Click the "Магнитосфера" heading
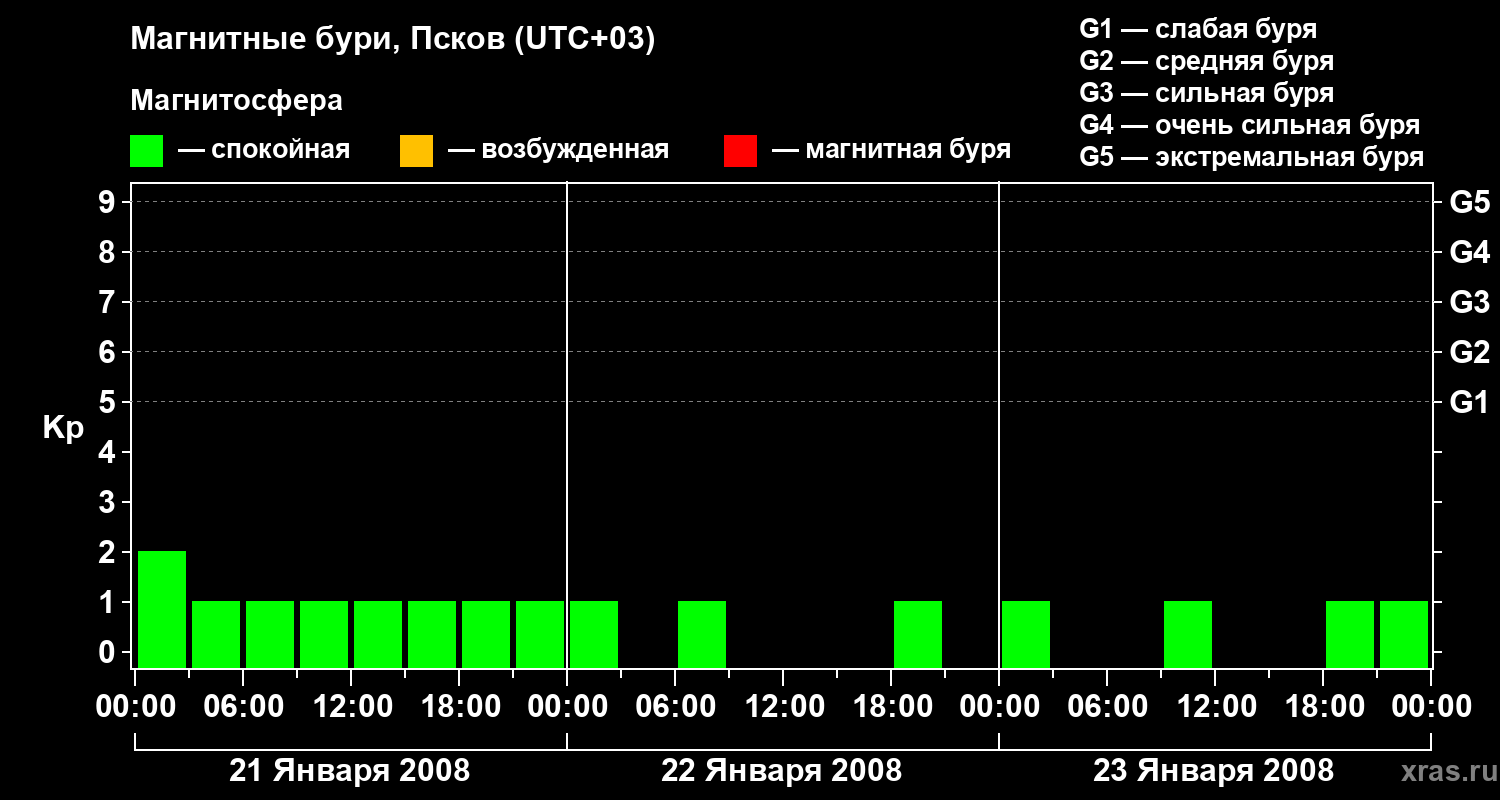The height and width of the screenshot is (800, 1500). [x=237, y=101]
